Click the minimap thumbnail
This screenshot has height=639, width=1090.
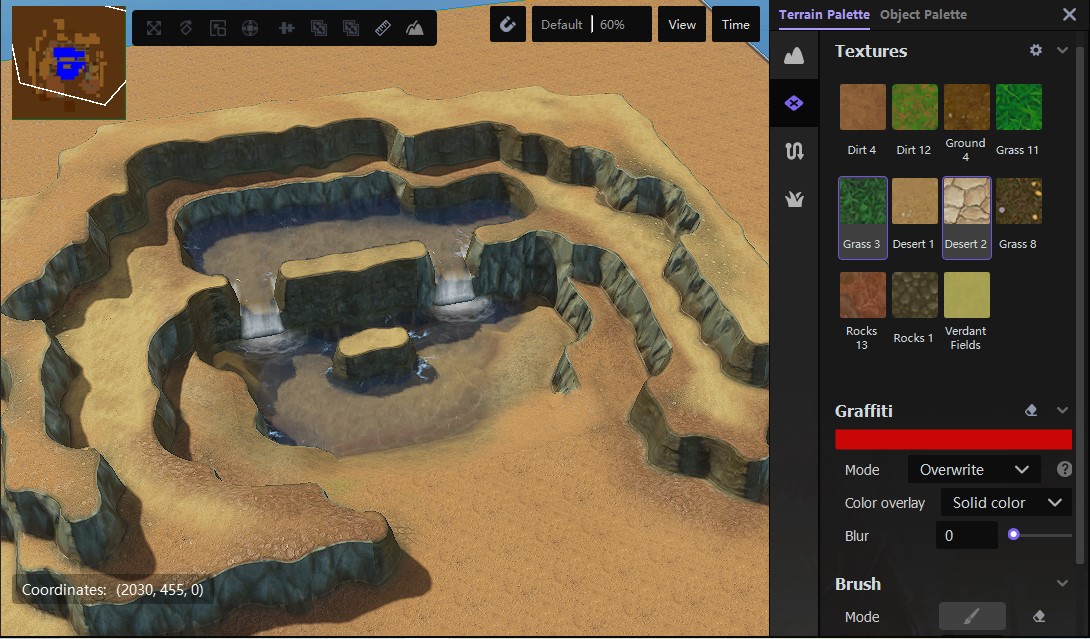(69, 63)
